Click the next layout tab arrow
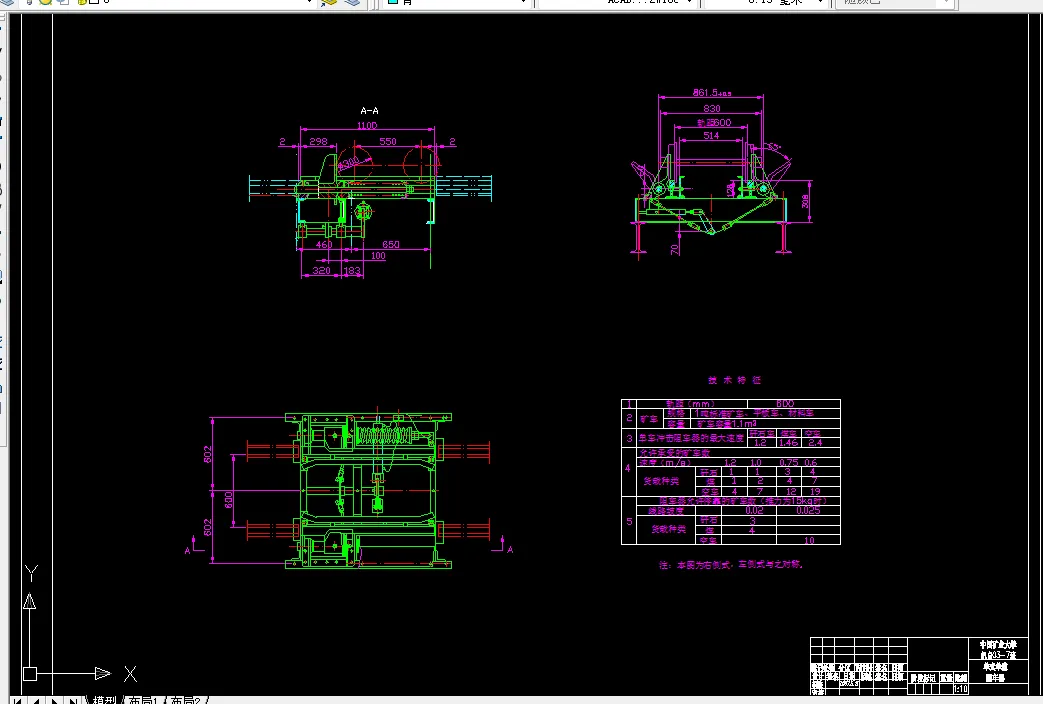Screen dimensions: 1043x704 55,701
